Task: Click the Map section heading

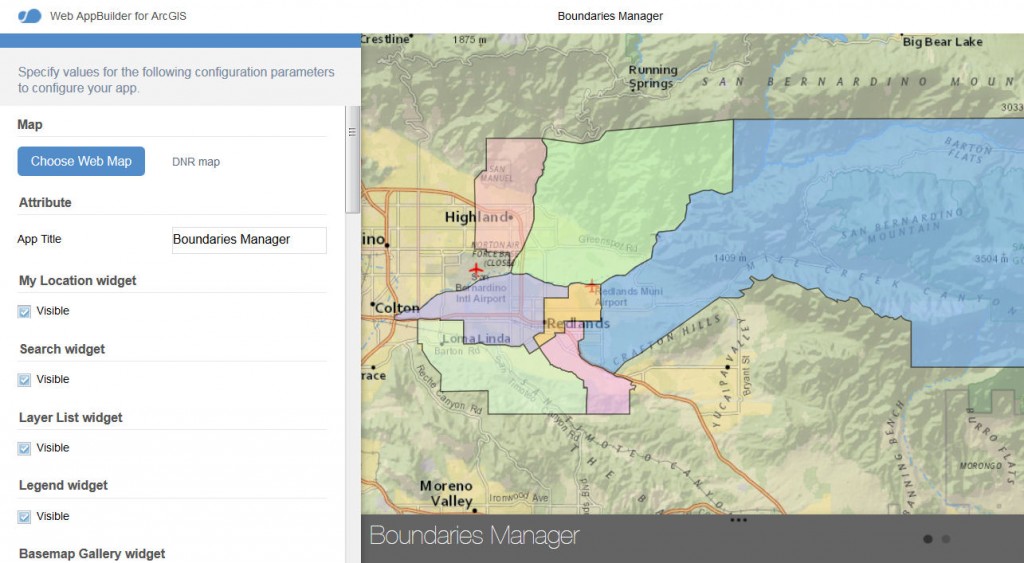Action: (30, 125)
